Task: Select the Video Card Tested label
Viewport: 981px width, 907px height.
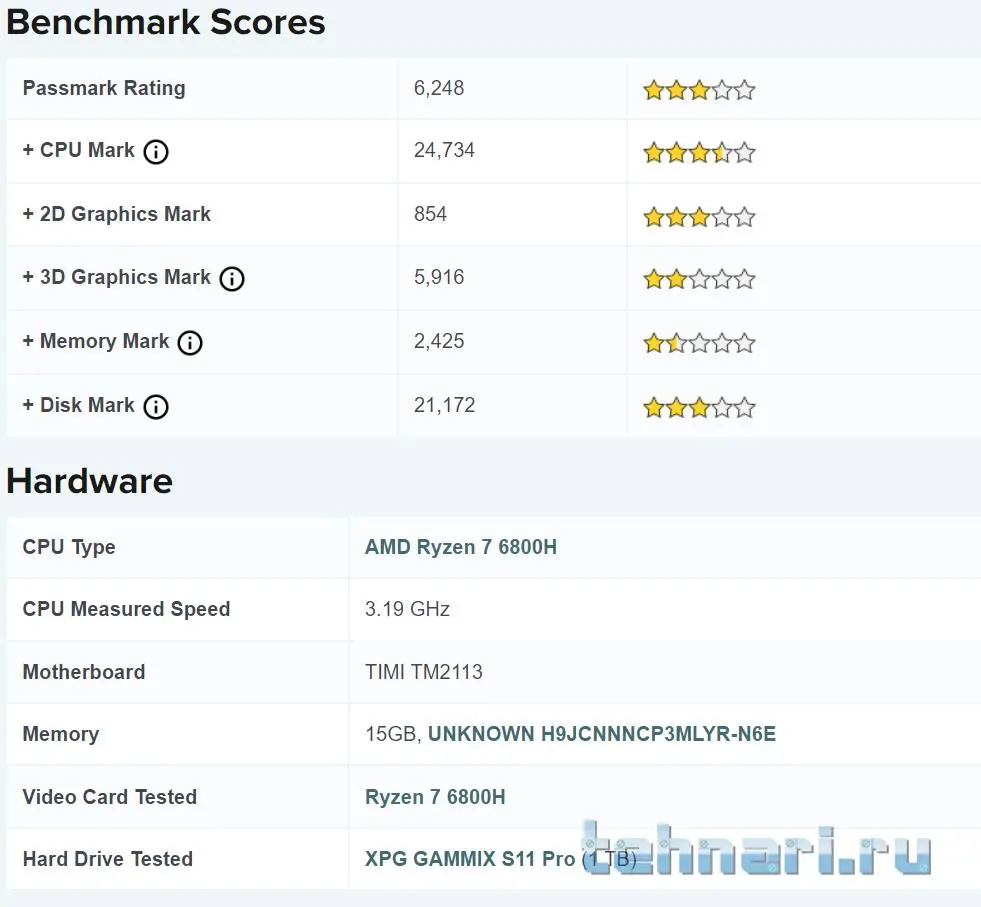Action: (109, 796)
